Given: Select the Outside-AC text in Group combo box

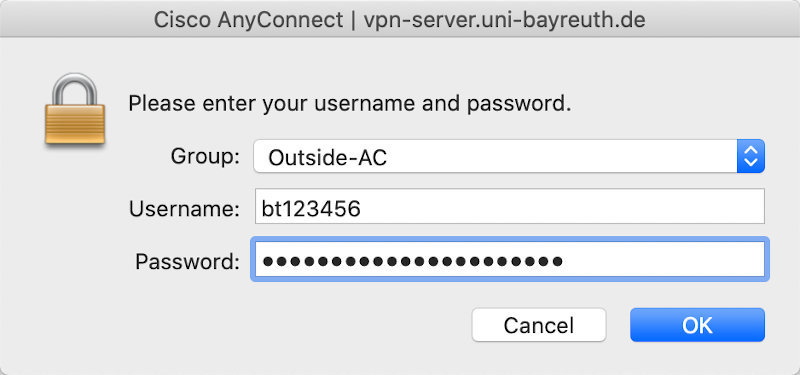Looking at the screenshot, I should [328, 158].
